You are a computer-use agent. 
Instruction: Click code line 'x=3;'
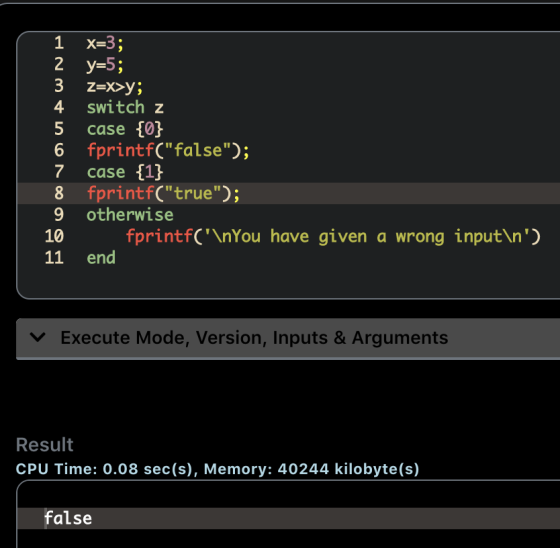pyautogui.click(x=105, y=43)
